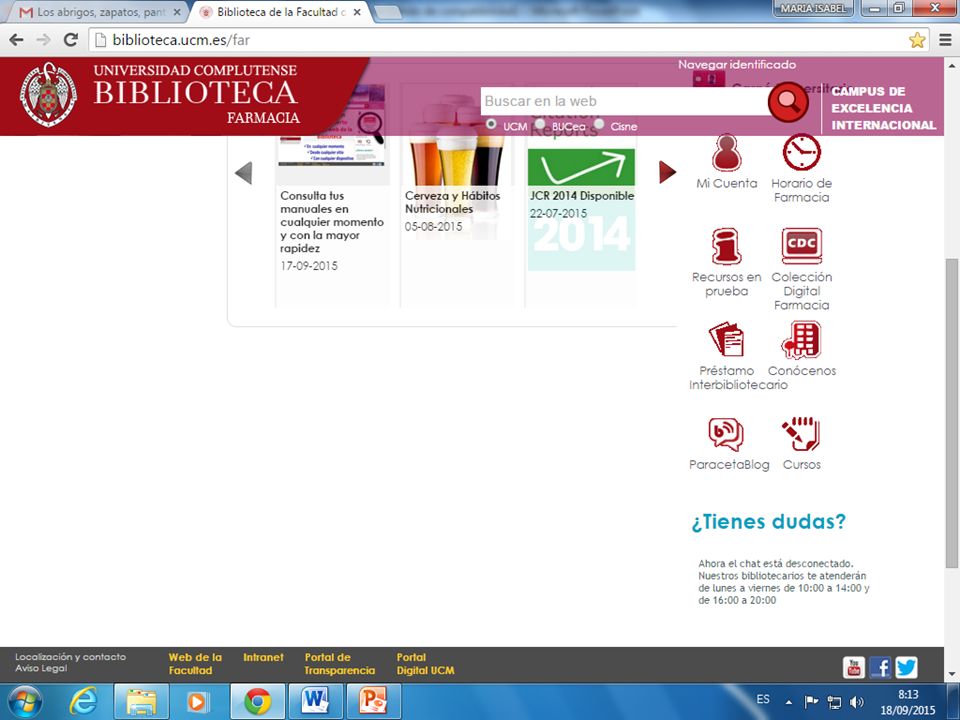960x720 pixels.
Task: Click the green JCR arrow thumbnail
Action: (x=581, y=167)
